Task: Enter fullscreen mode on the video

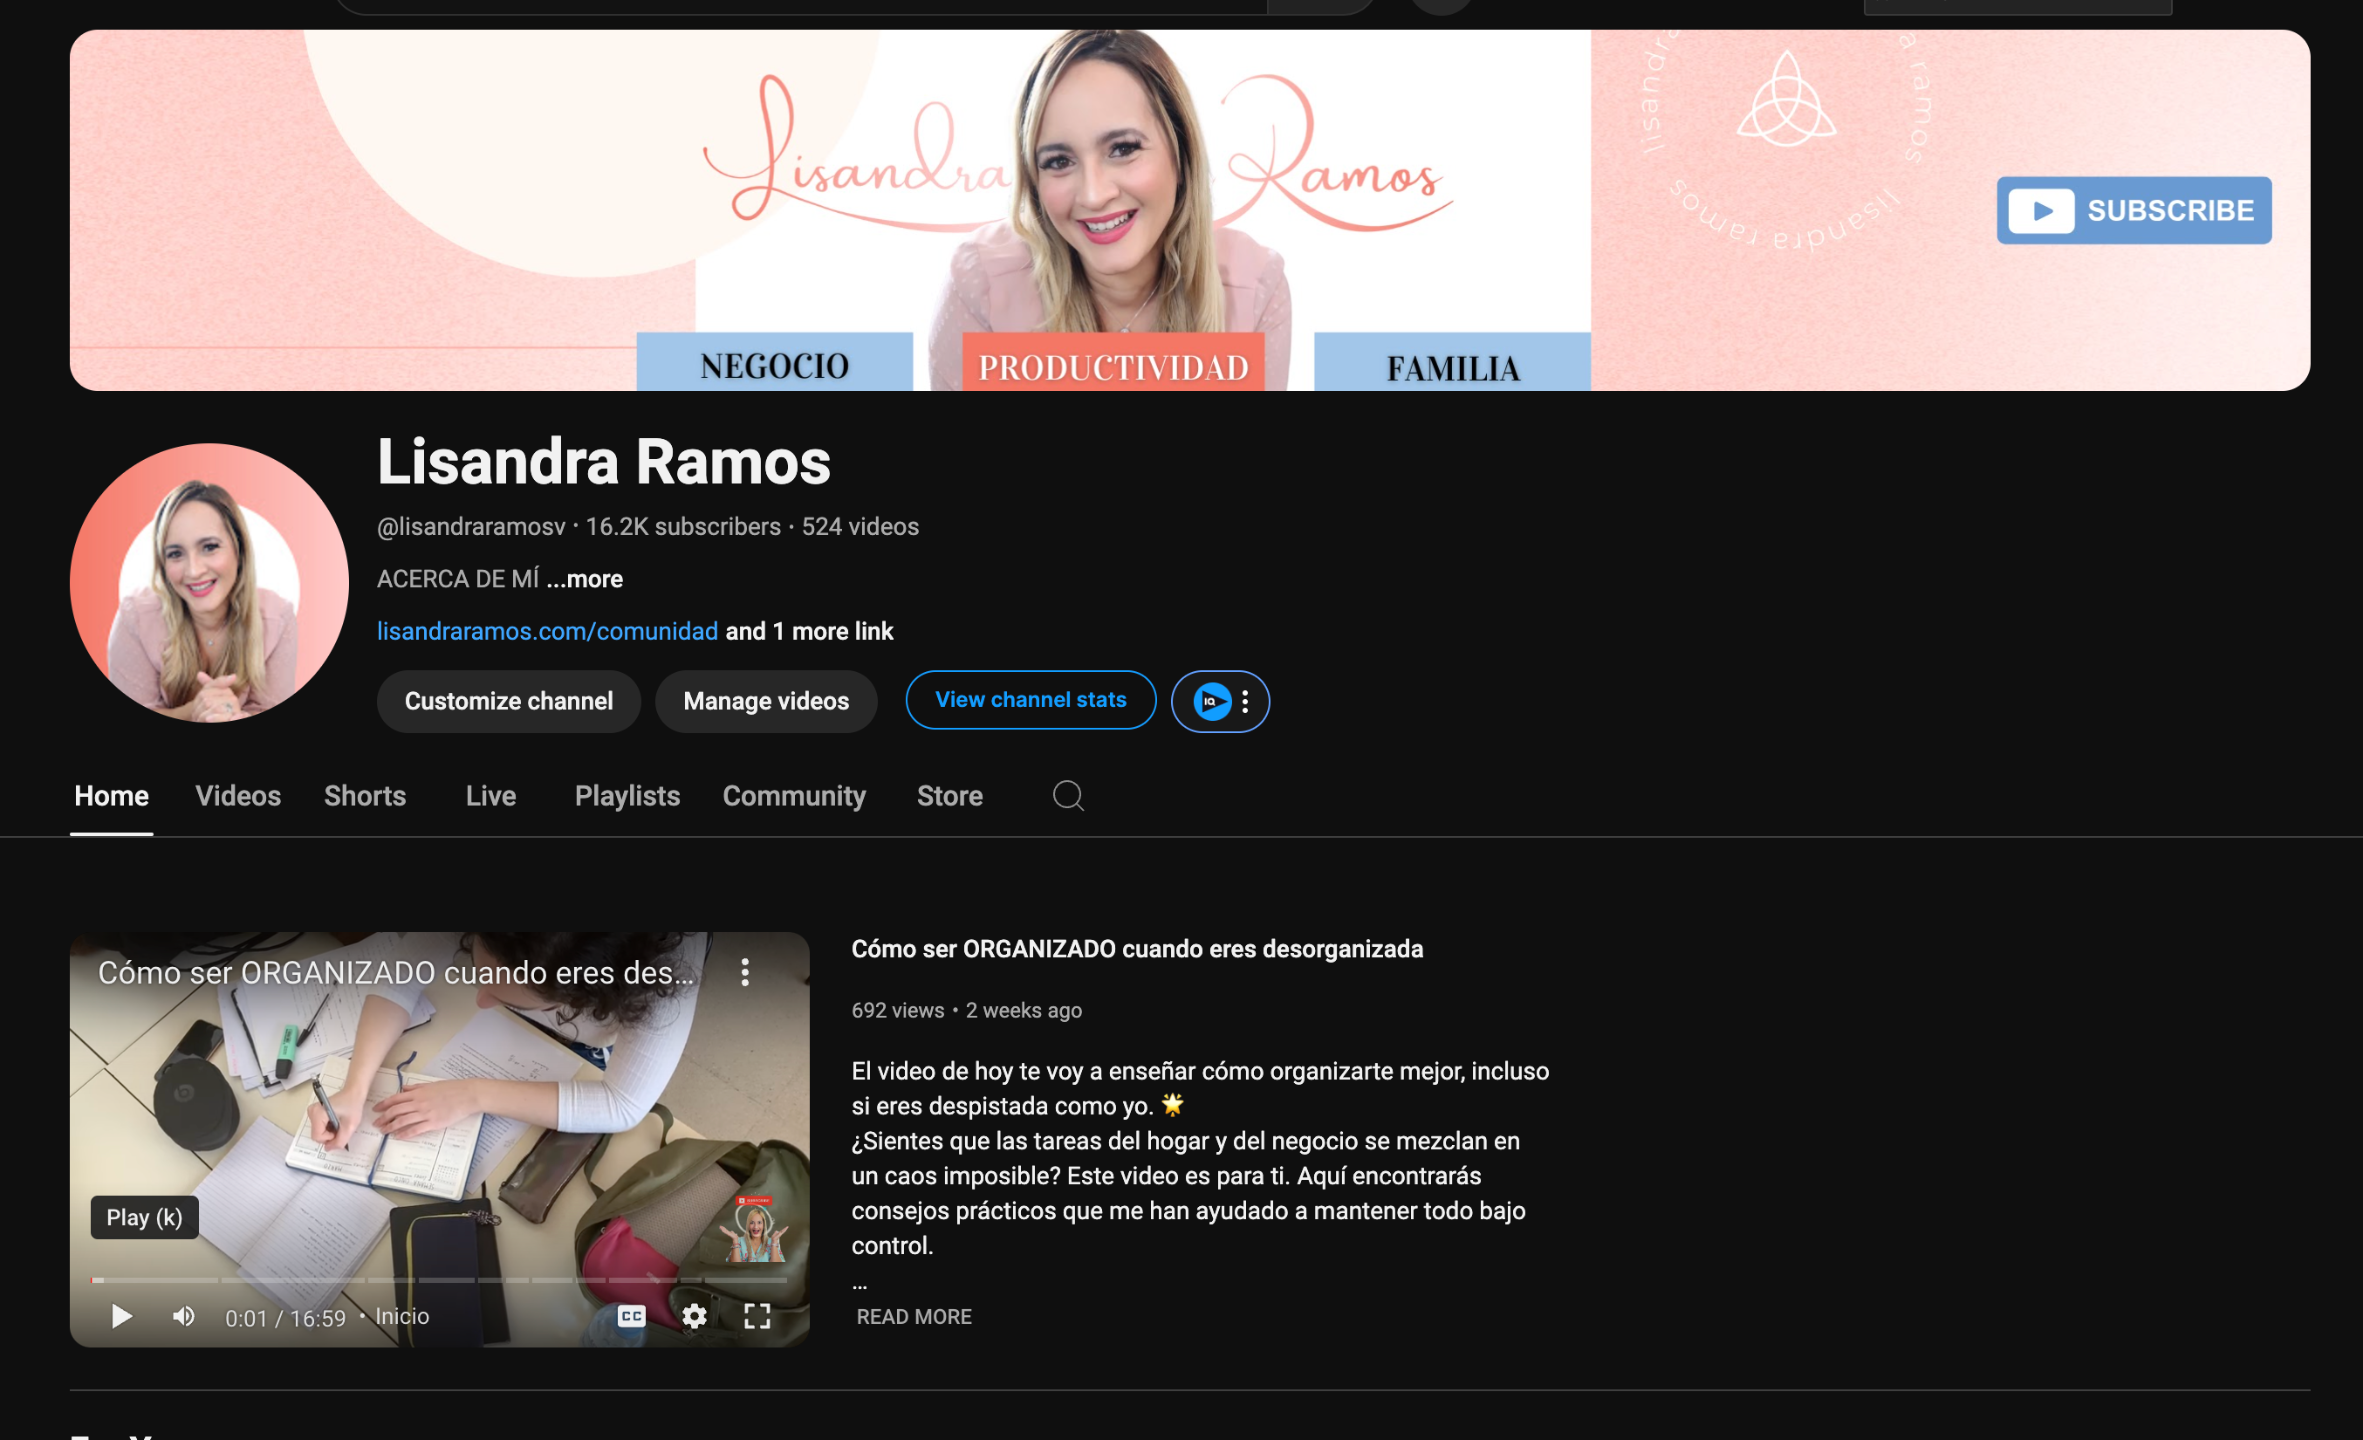Action: point(757,1317)
